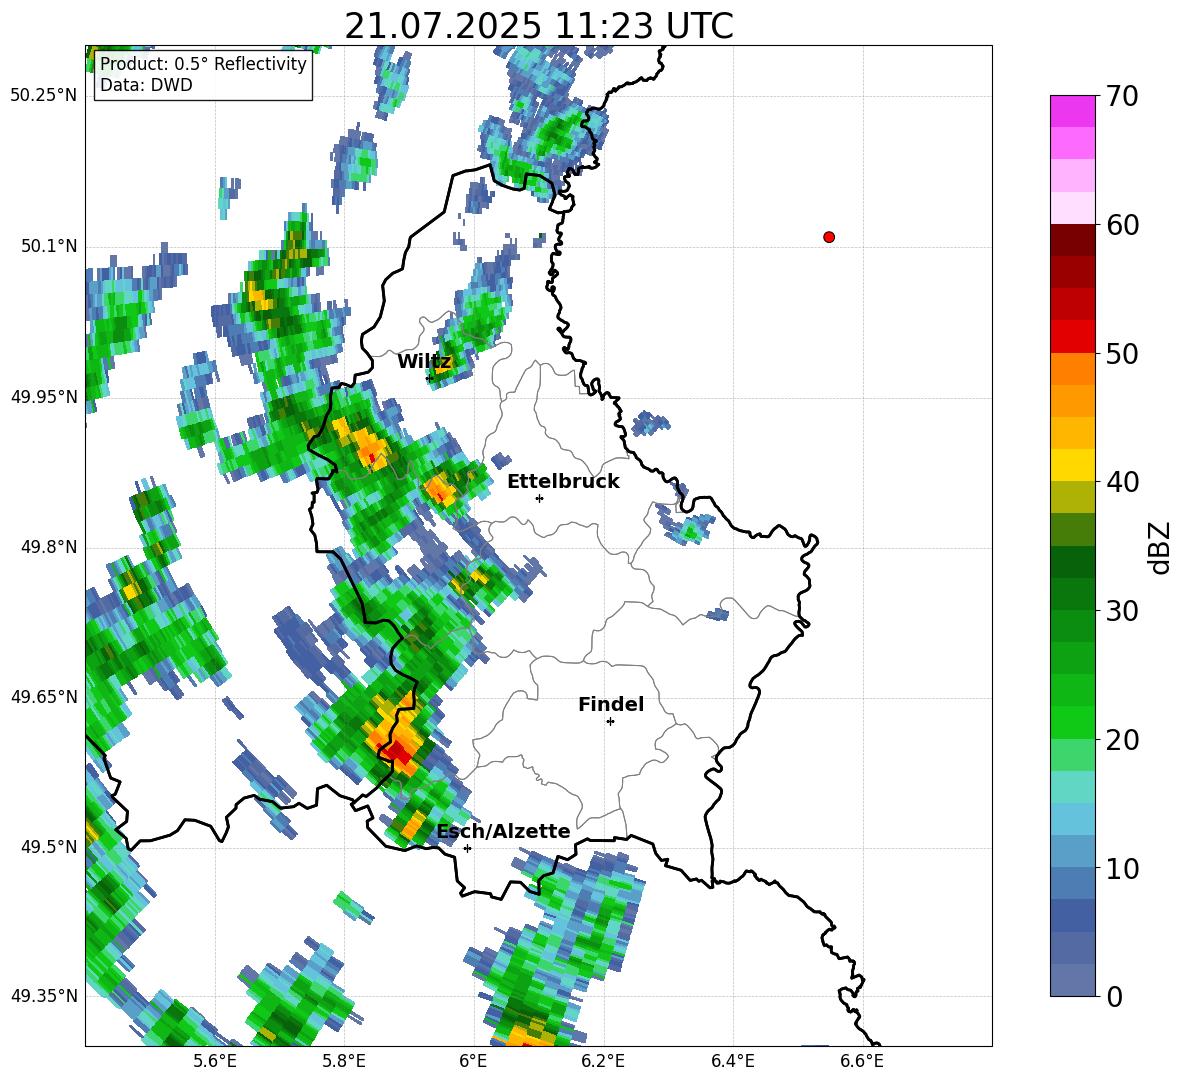
Task: Select the Findel location label
Action: click(x=611, y=704)
